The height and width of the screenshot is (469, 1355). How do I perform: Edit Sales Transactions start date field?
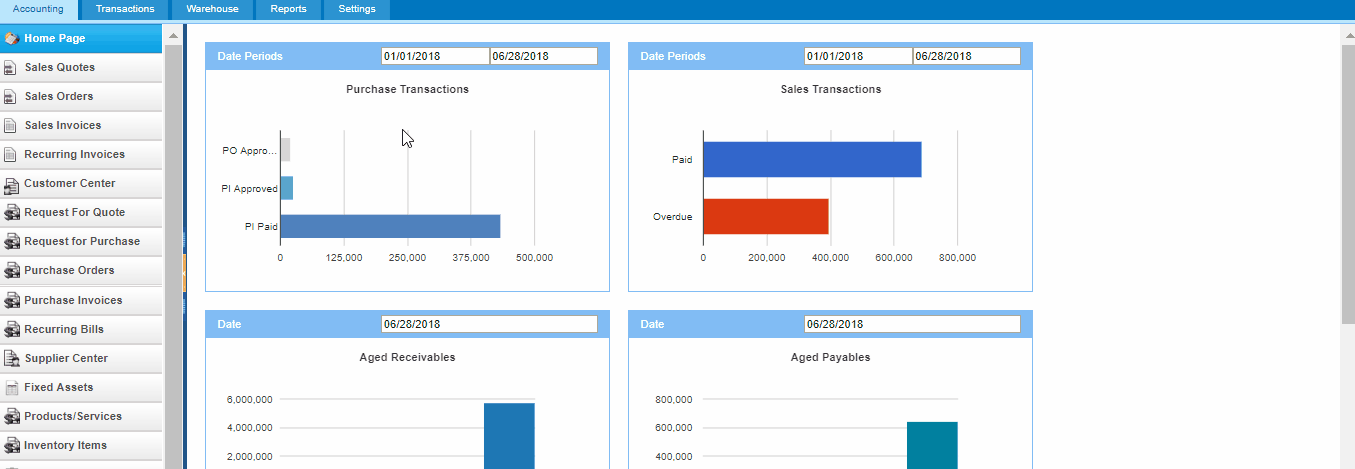point(858,56)
